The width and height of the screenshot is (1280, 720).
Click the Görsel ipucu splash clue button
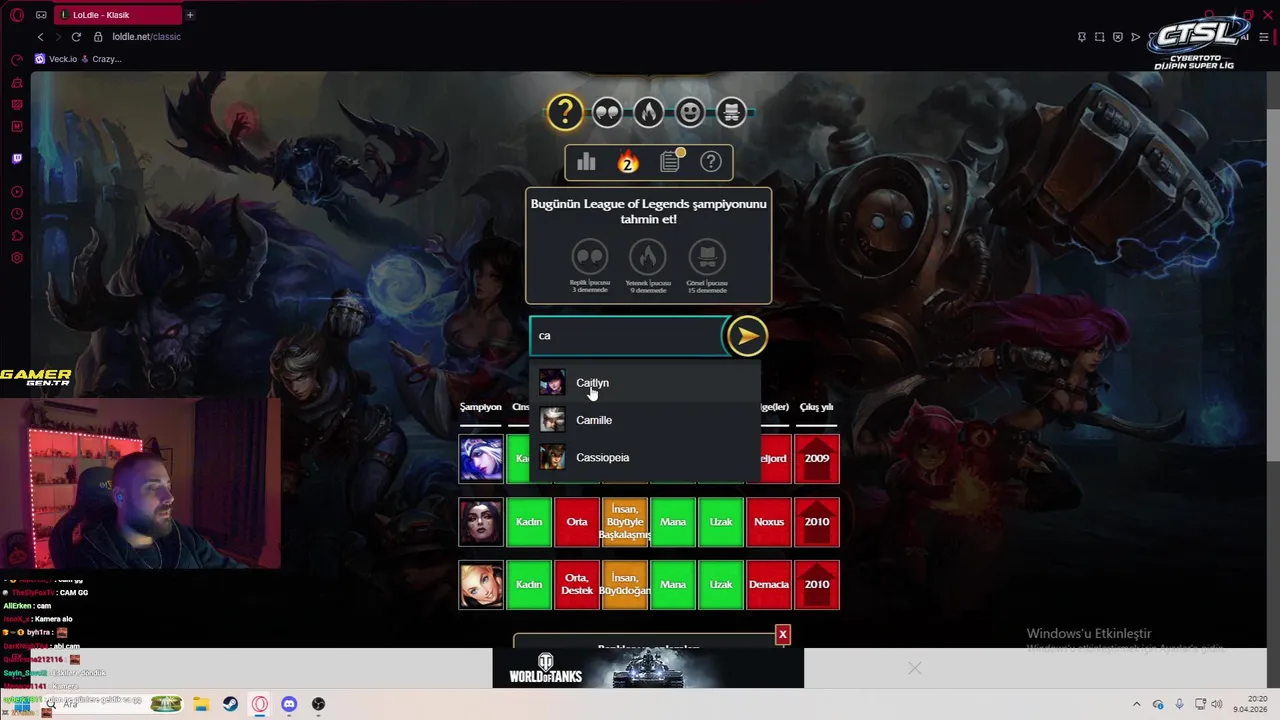coord(707,265)
